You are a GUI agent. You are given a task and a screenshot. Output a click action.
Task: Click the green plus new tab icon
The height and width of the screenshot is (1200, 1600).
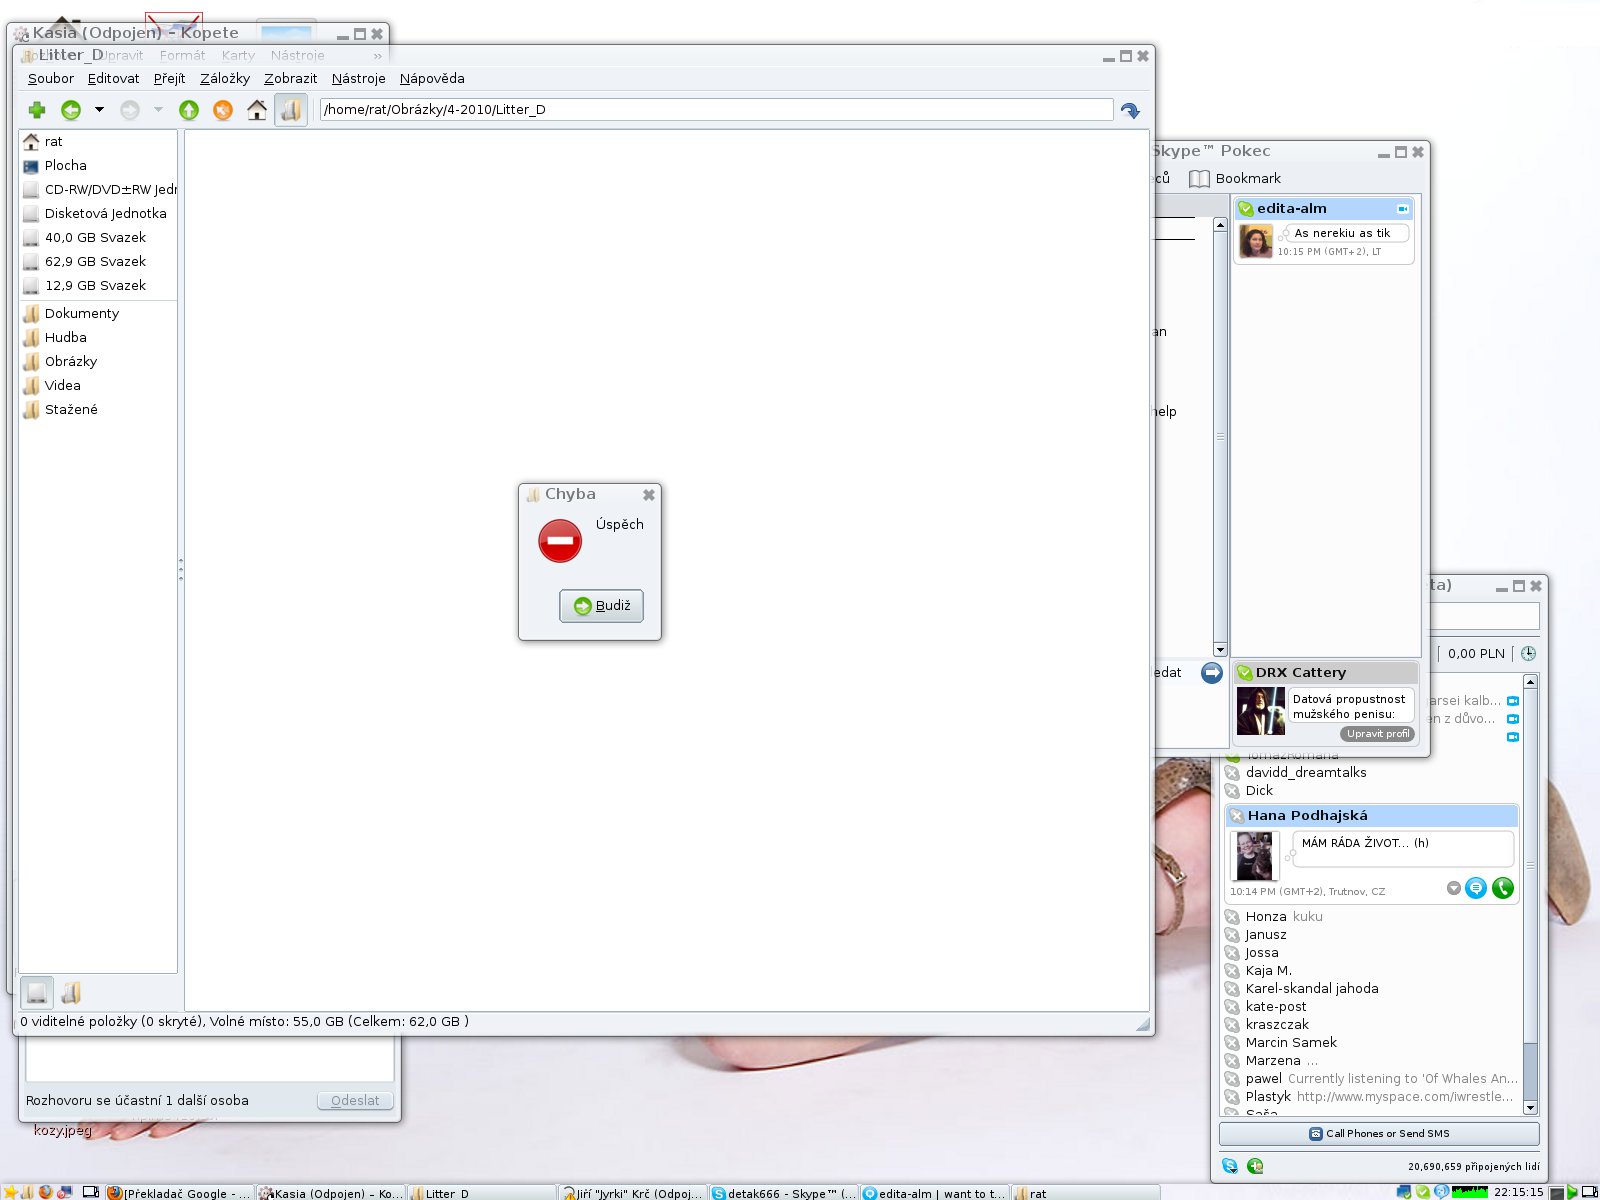(x=37, y=110)
